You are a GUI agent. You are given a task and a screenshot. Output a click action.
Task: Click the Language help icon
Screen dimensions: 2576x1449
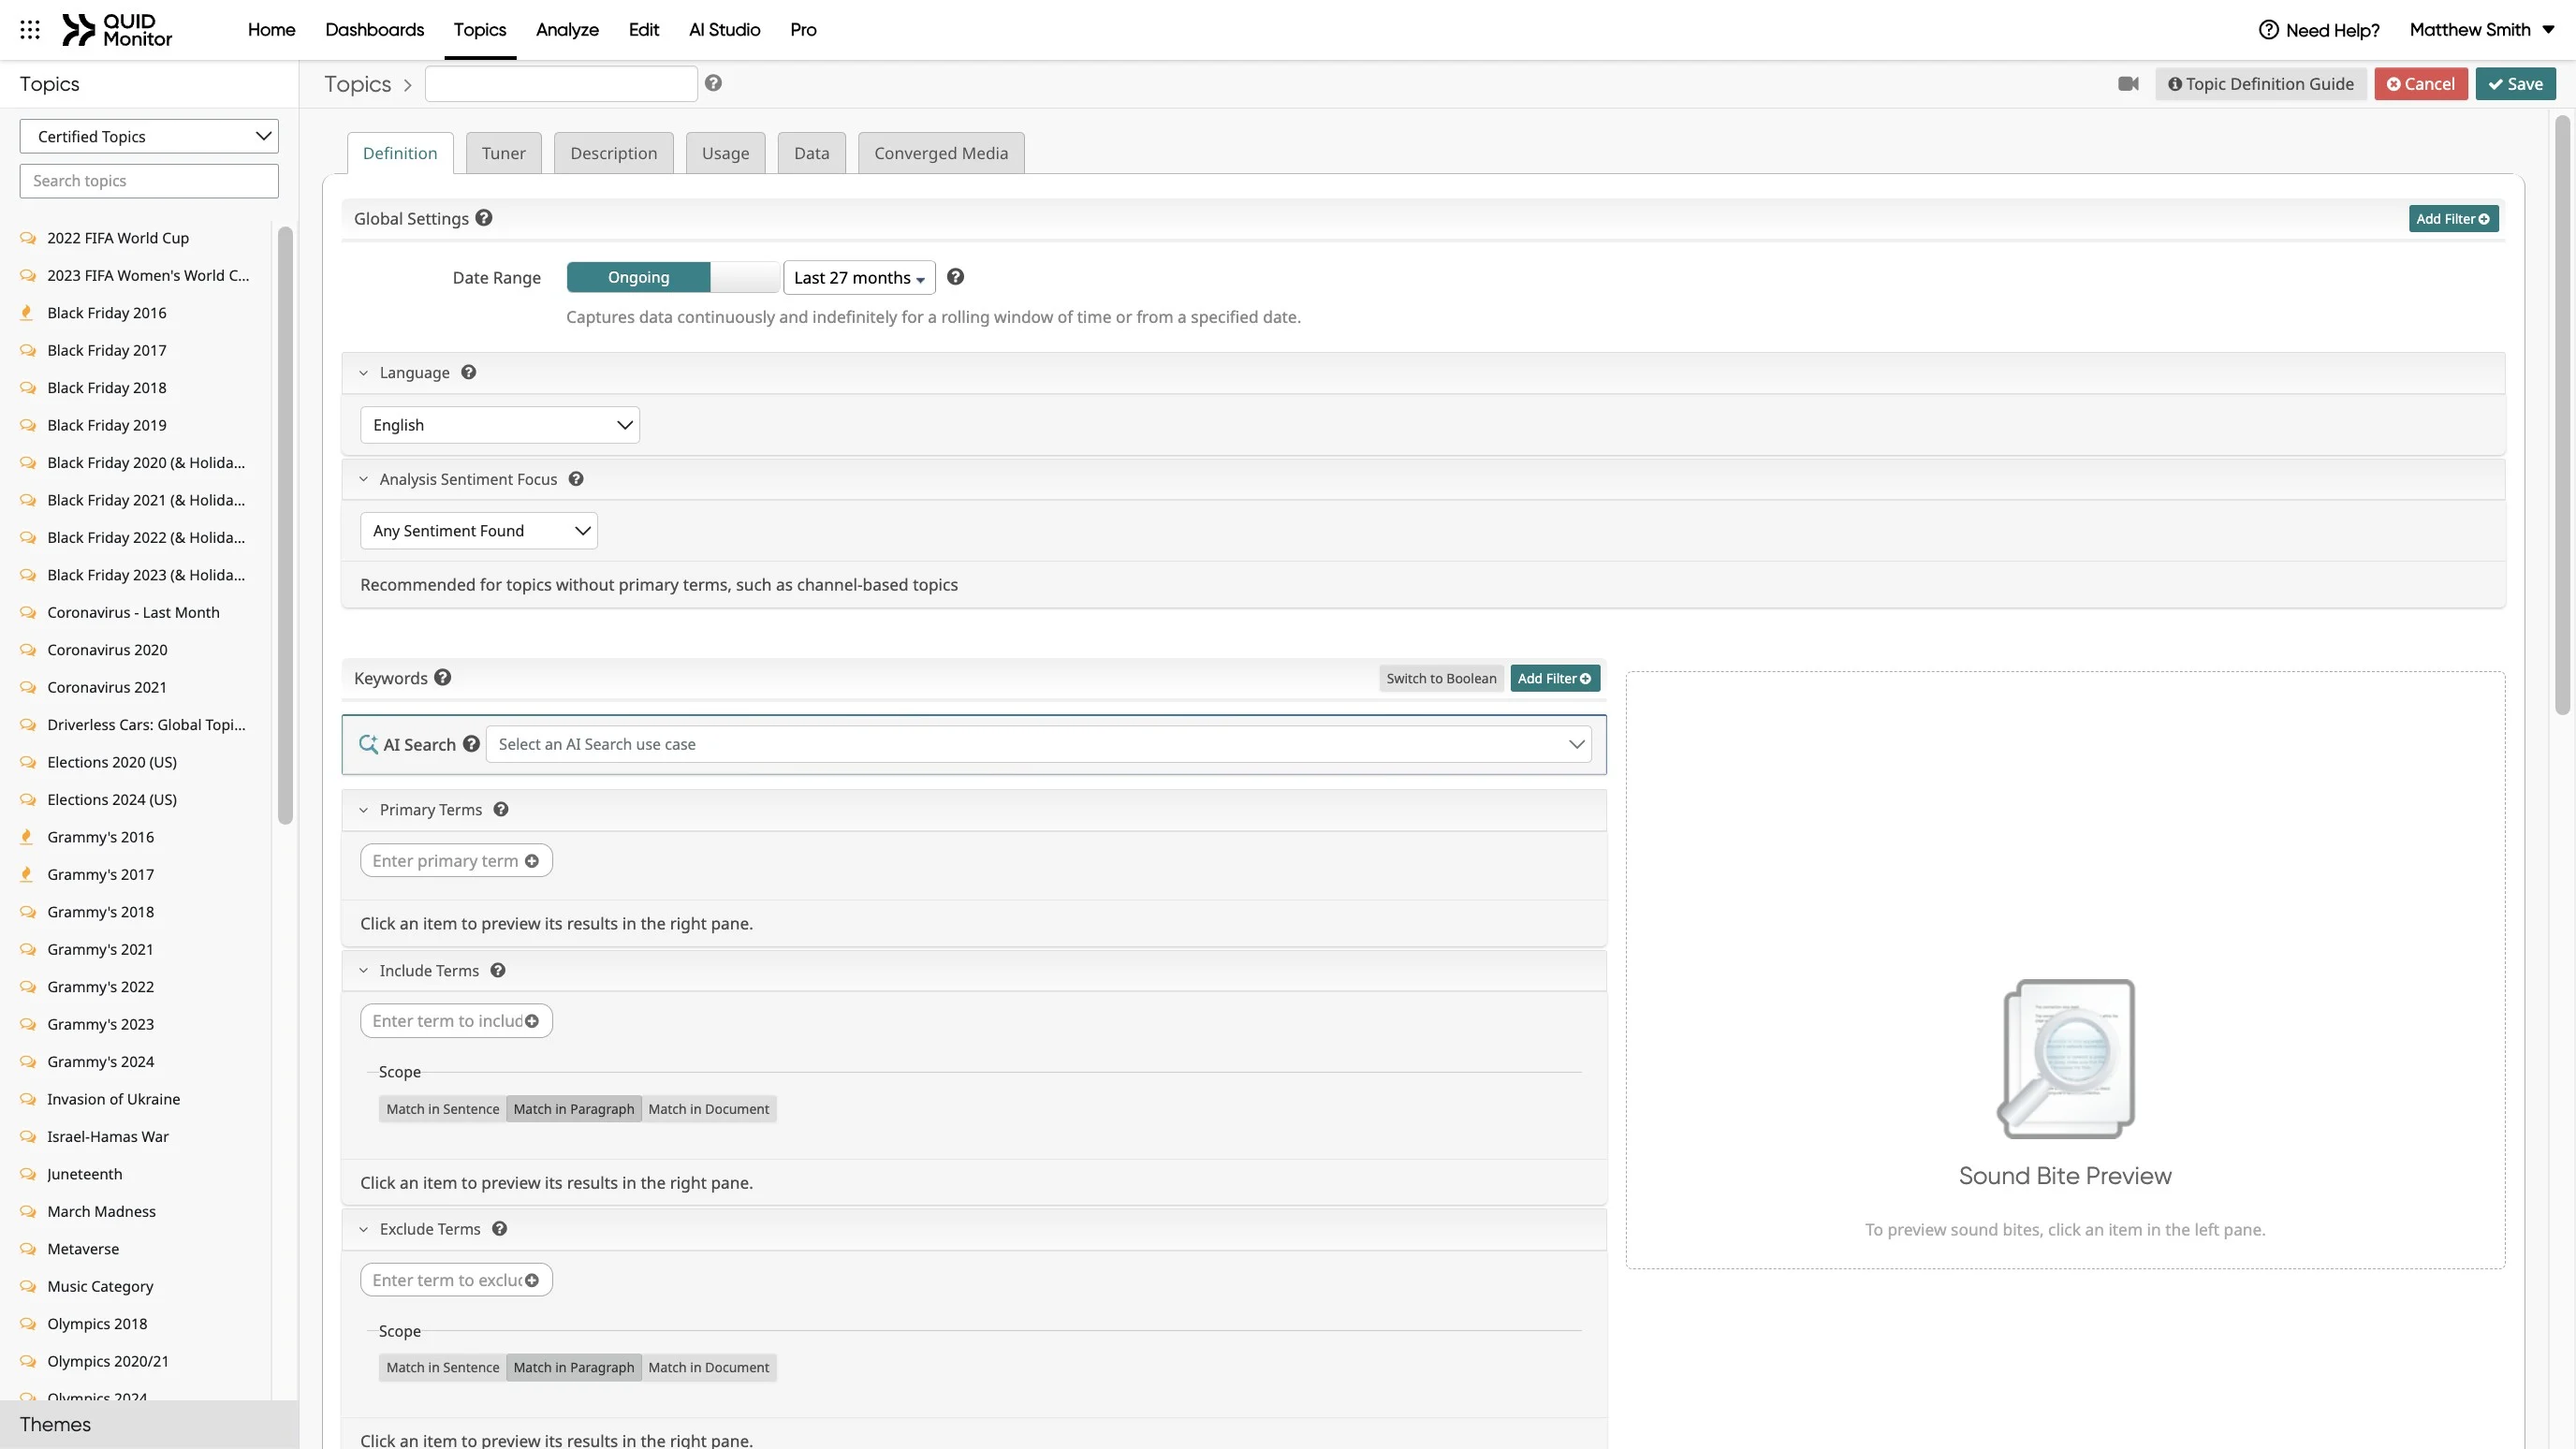click(468, 372)
